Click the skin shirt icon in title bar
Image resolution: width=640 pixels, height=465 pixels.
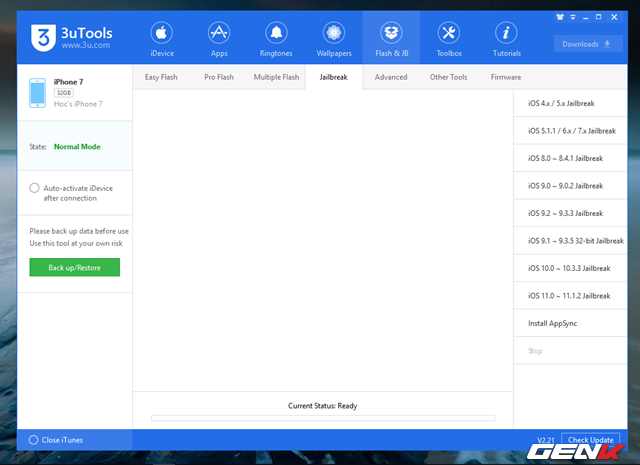(x=560, y=17)
